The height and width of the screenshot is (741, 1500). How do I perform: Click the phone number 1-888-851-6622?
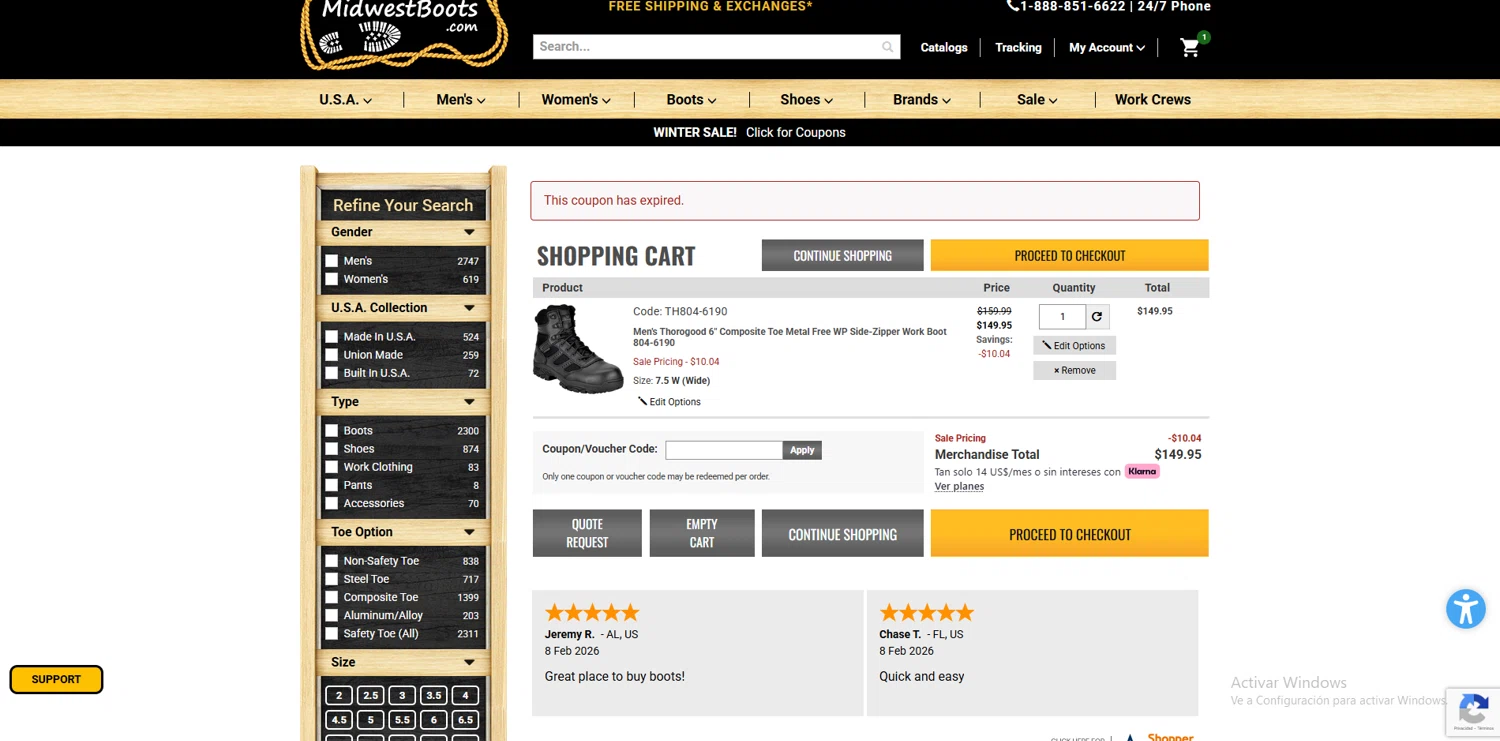1073,6
